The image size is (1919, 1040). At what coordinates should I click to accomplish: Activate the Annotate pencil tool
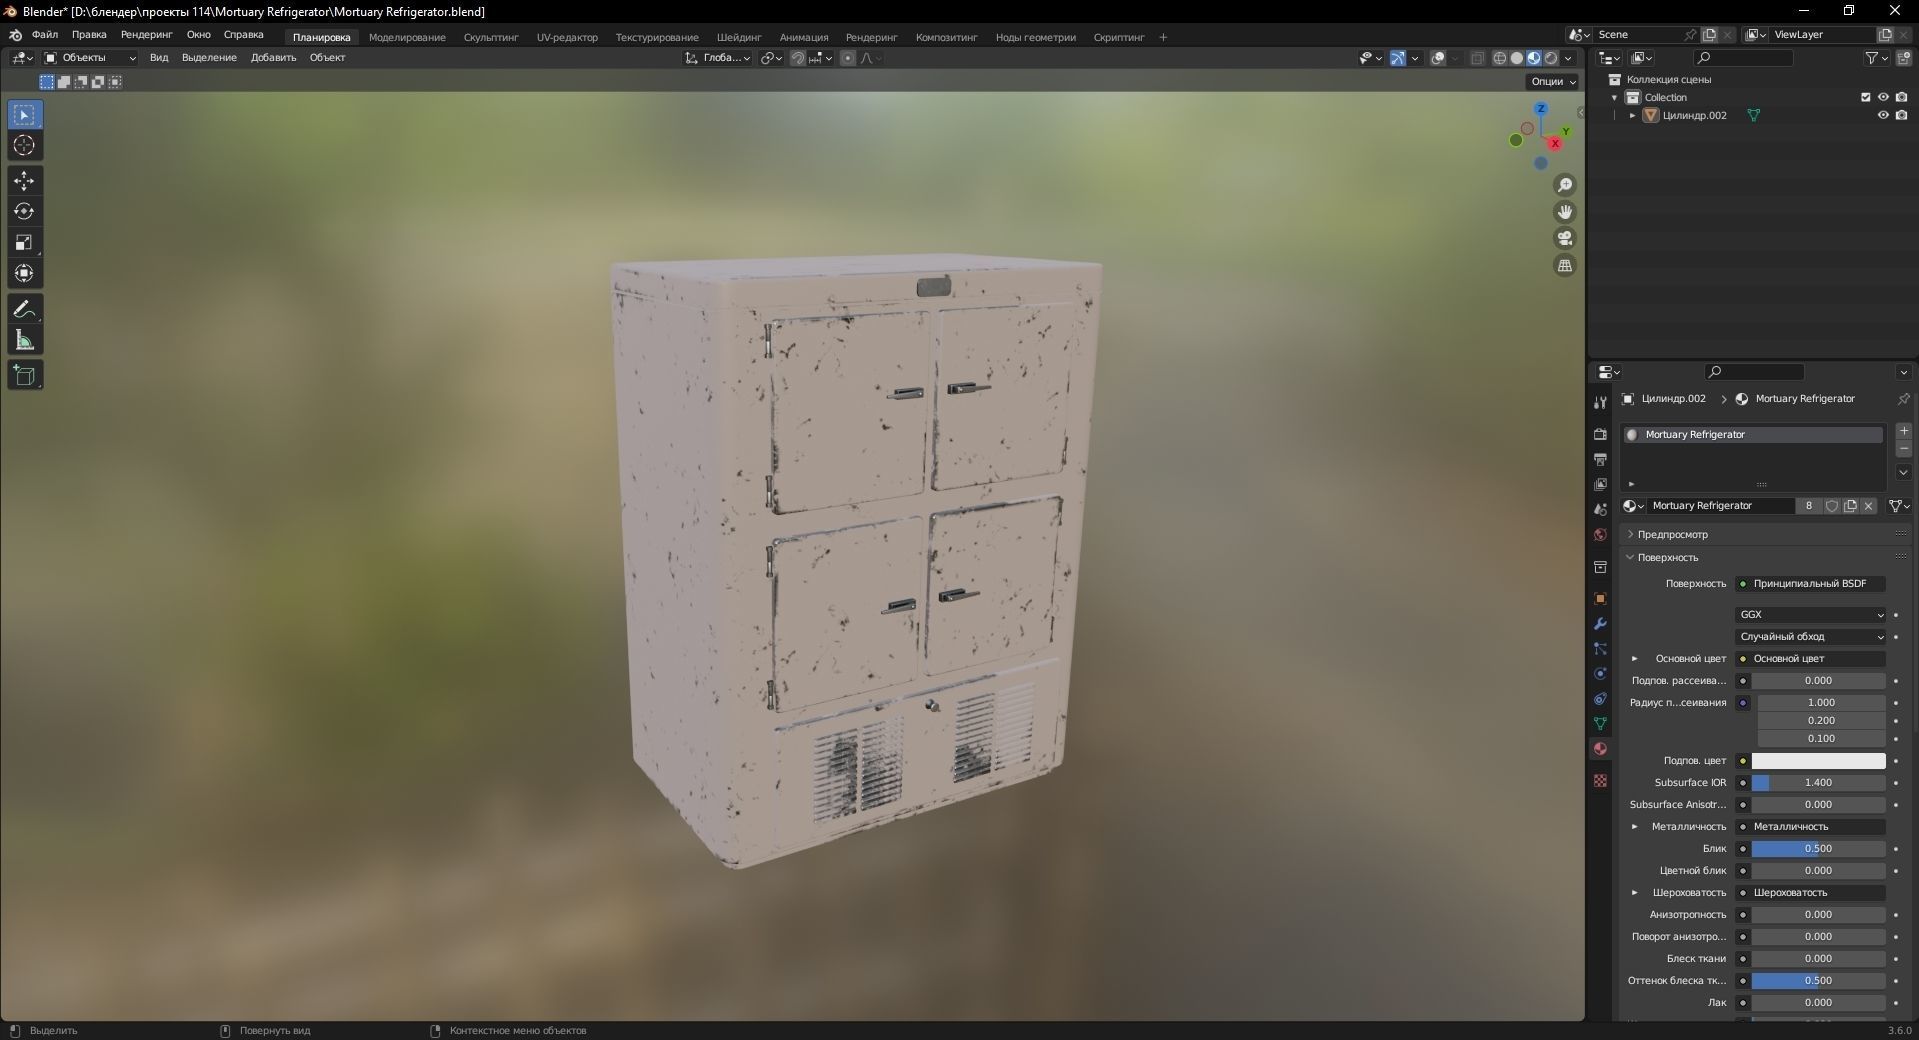tap(24, 309)
